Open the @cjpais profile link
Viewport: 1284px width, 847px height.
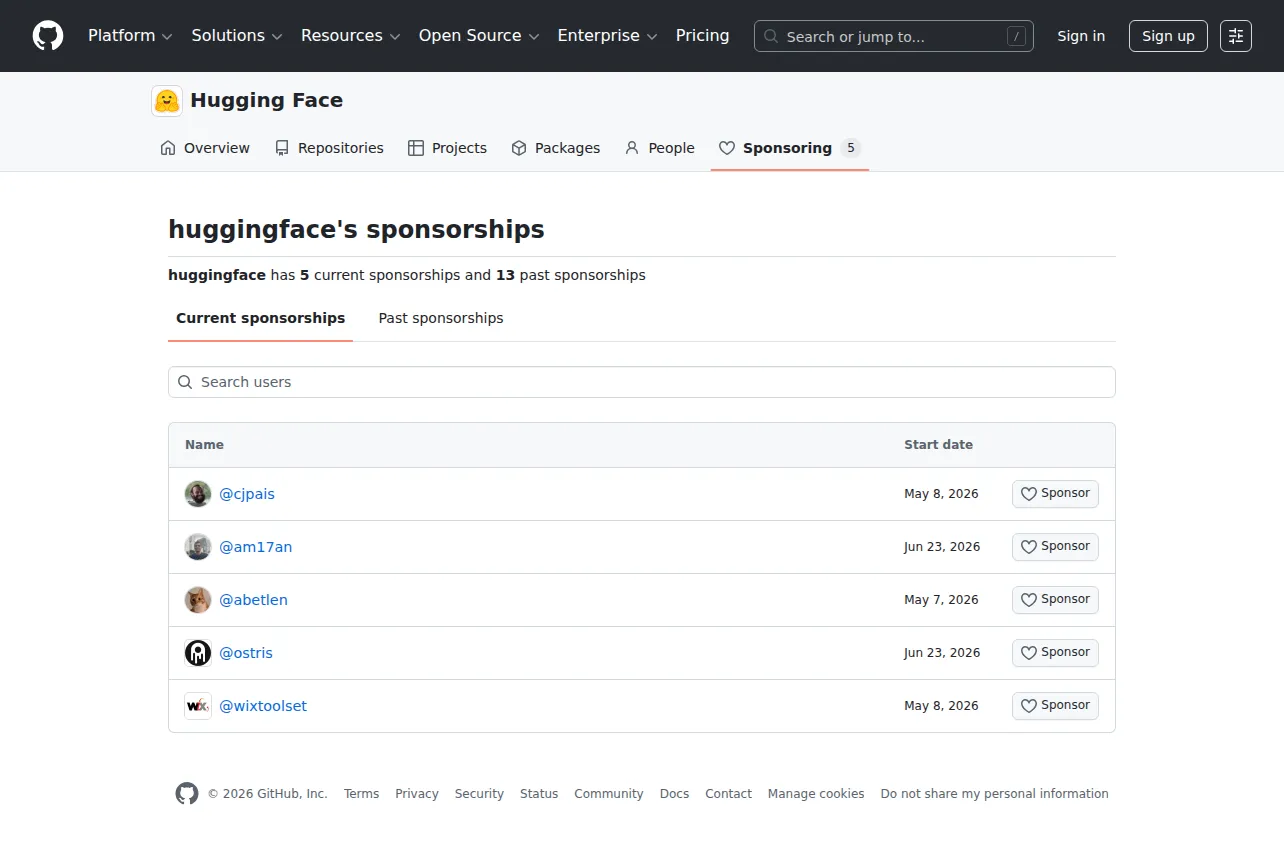[247, 494]
